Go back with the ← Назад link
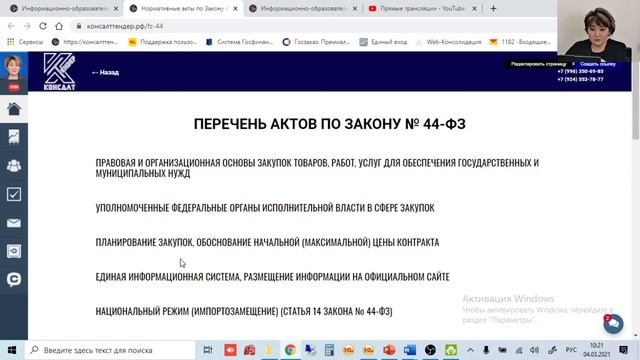Image resolution: width=640 pixels, height=360 pixels. pyautogui.click(x=105, y=72)
